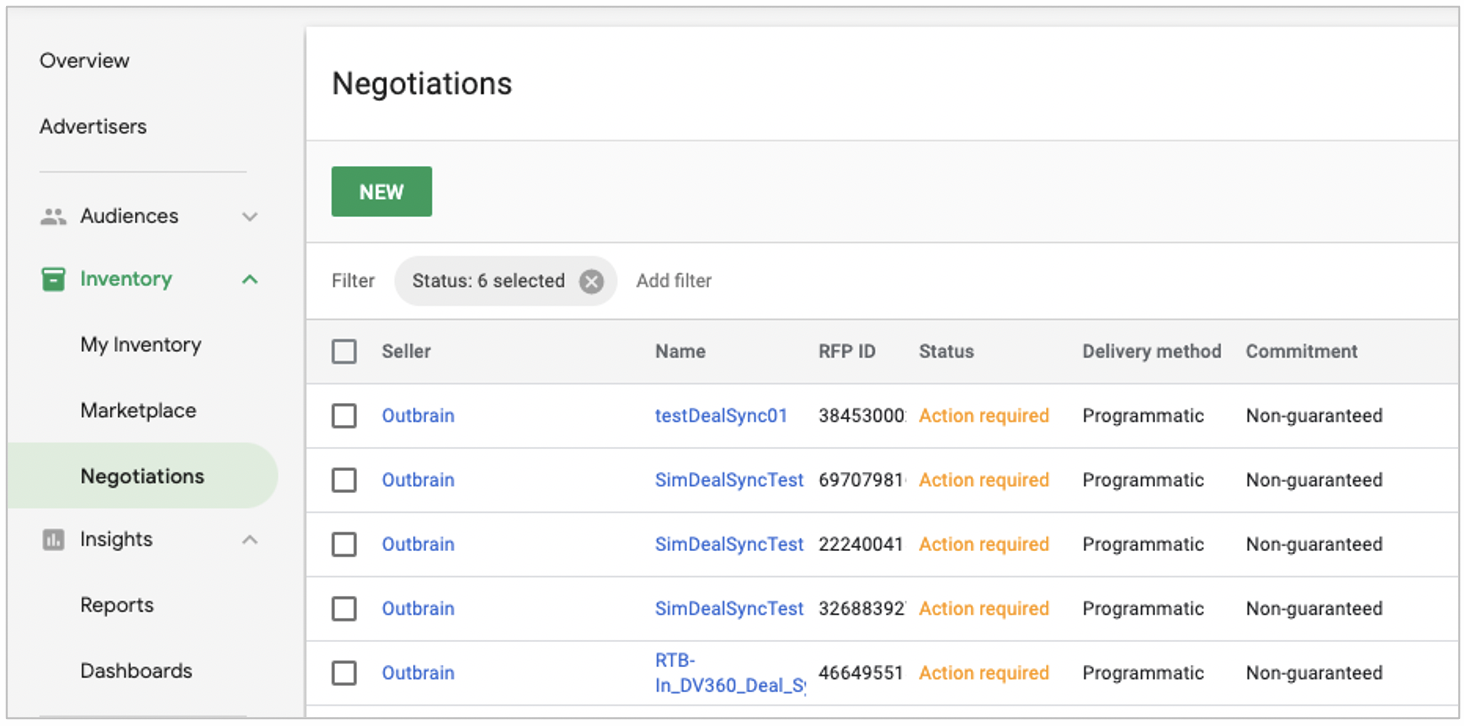Click the Audiences people icon
The width and height of the screenshot is (1464, 726).
click(x=53, y=216)
